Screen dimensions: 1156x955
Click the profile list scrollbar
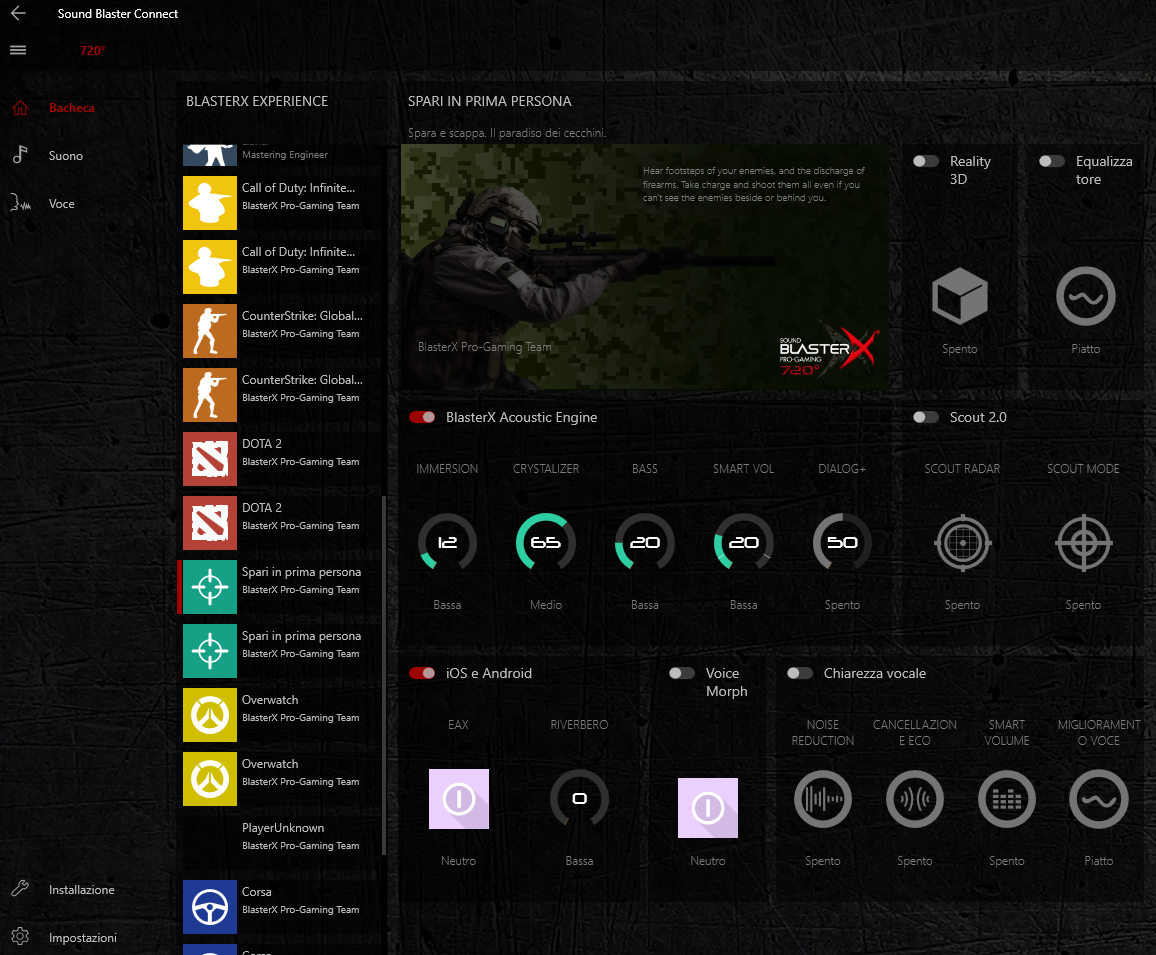point(383,676)
